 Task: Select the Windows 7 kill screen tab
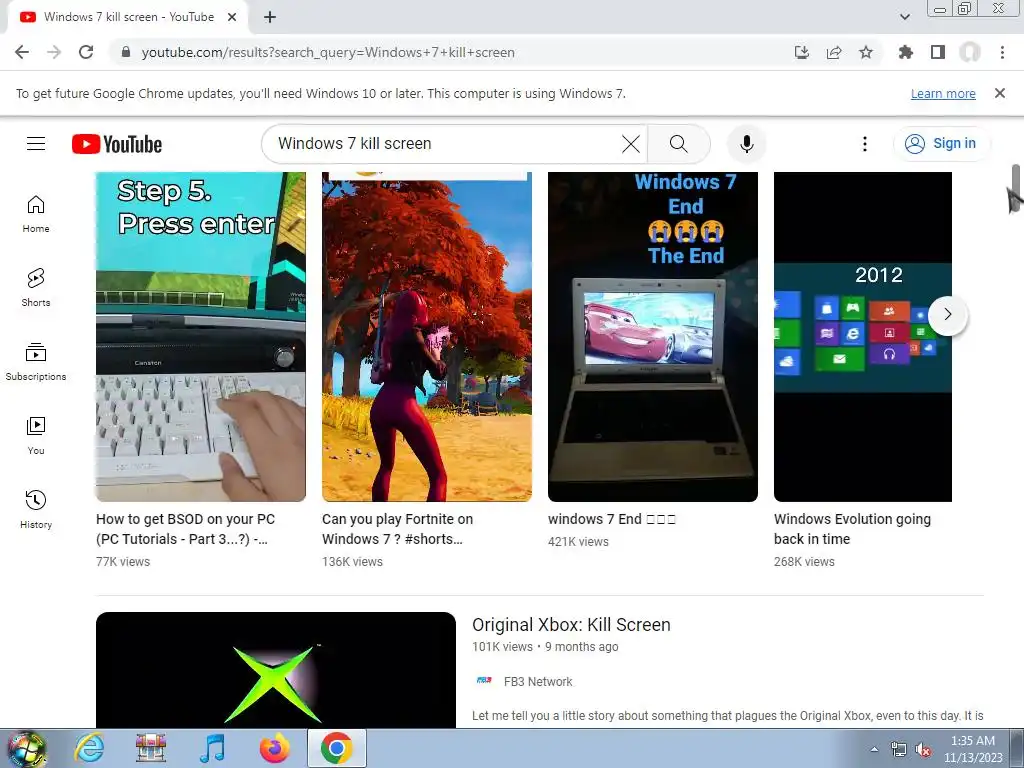128,17
